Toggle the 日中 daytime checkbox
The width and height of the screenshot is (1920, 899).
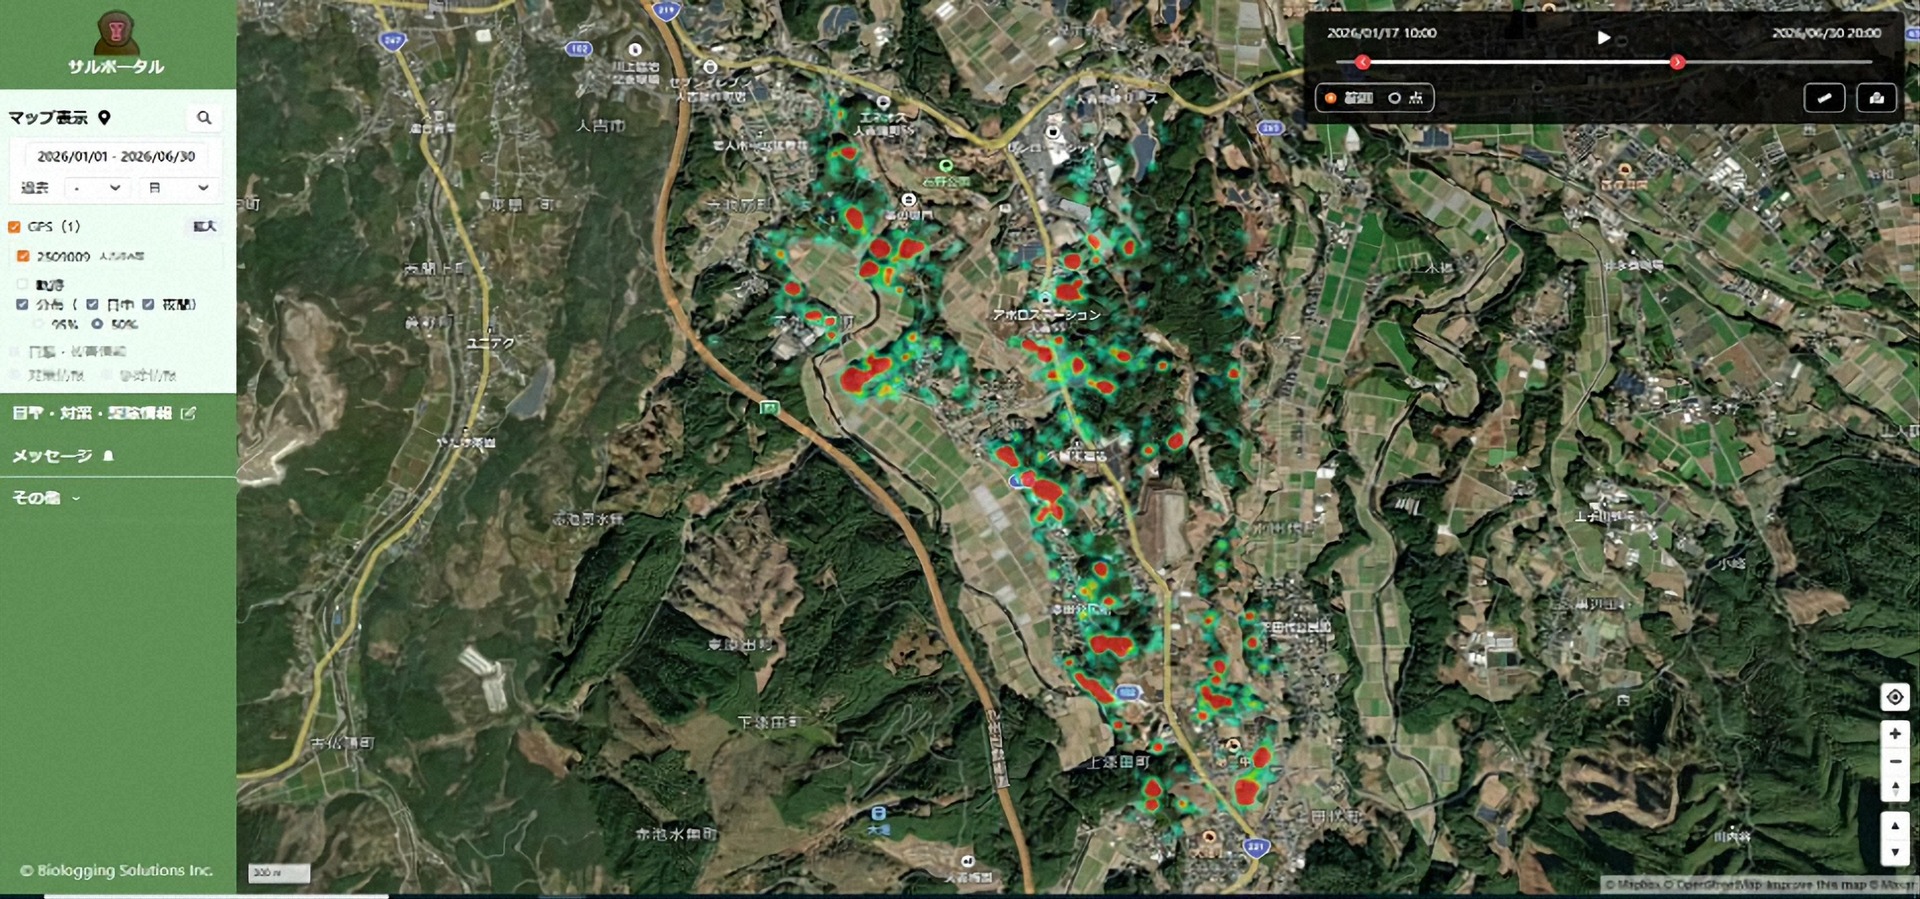click(x=92, y=304)
